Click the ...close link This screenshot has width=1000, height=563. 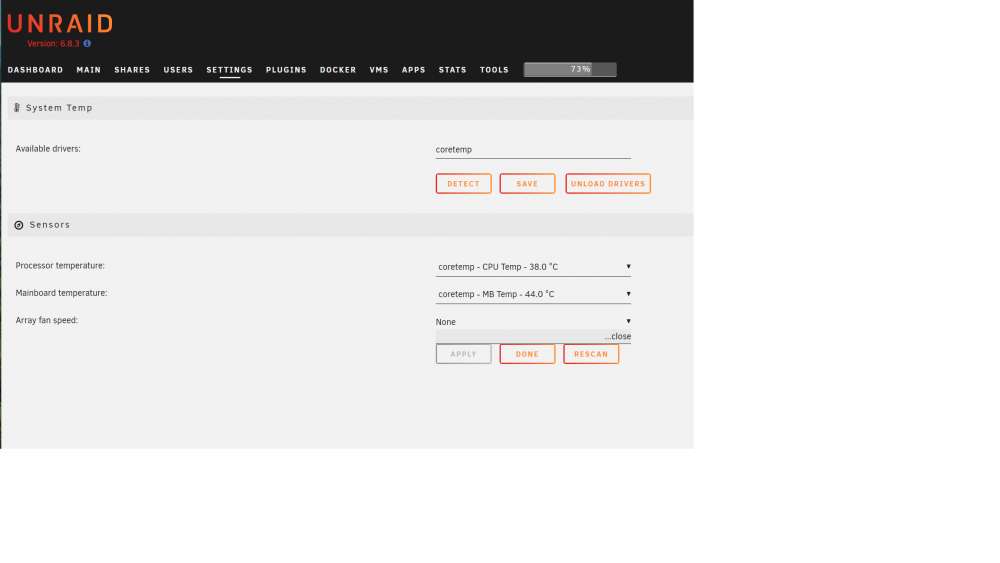(x=617, y=336)
